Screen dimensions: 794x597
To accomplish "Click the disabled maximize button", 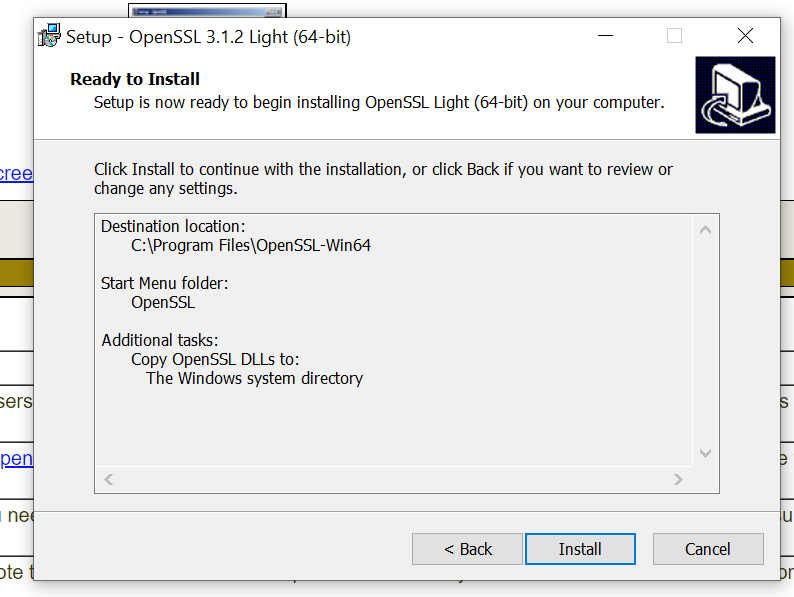I will tap(674, 36).
